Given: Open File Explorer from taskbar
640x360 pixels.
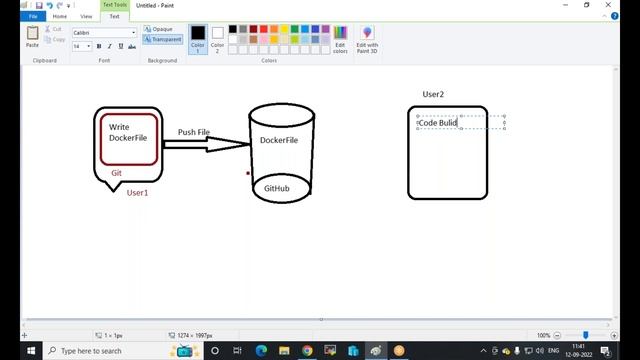Looking at the screenshot, I should (x=284, y=351).
